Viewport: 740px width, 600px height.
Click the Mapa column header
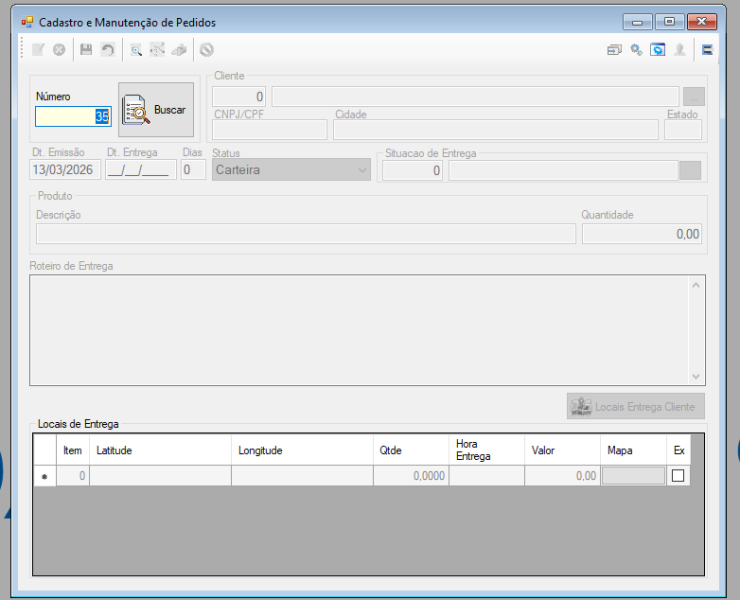[633, 450]
